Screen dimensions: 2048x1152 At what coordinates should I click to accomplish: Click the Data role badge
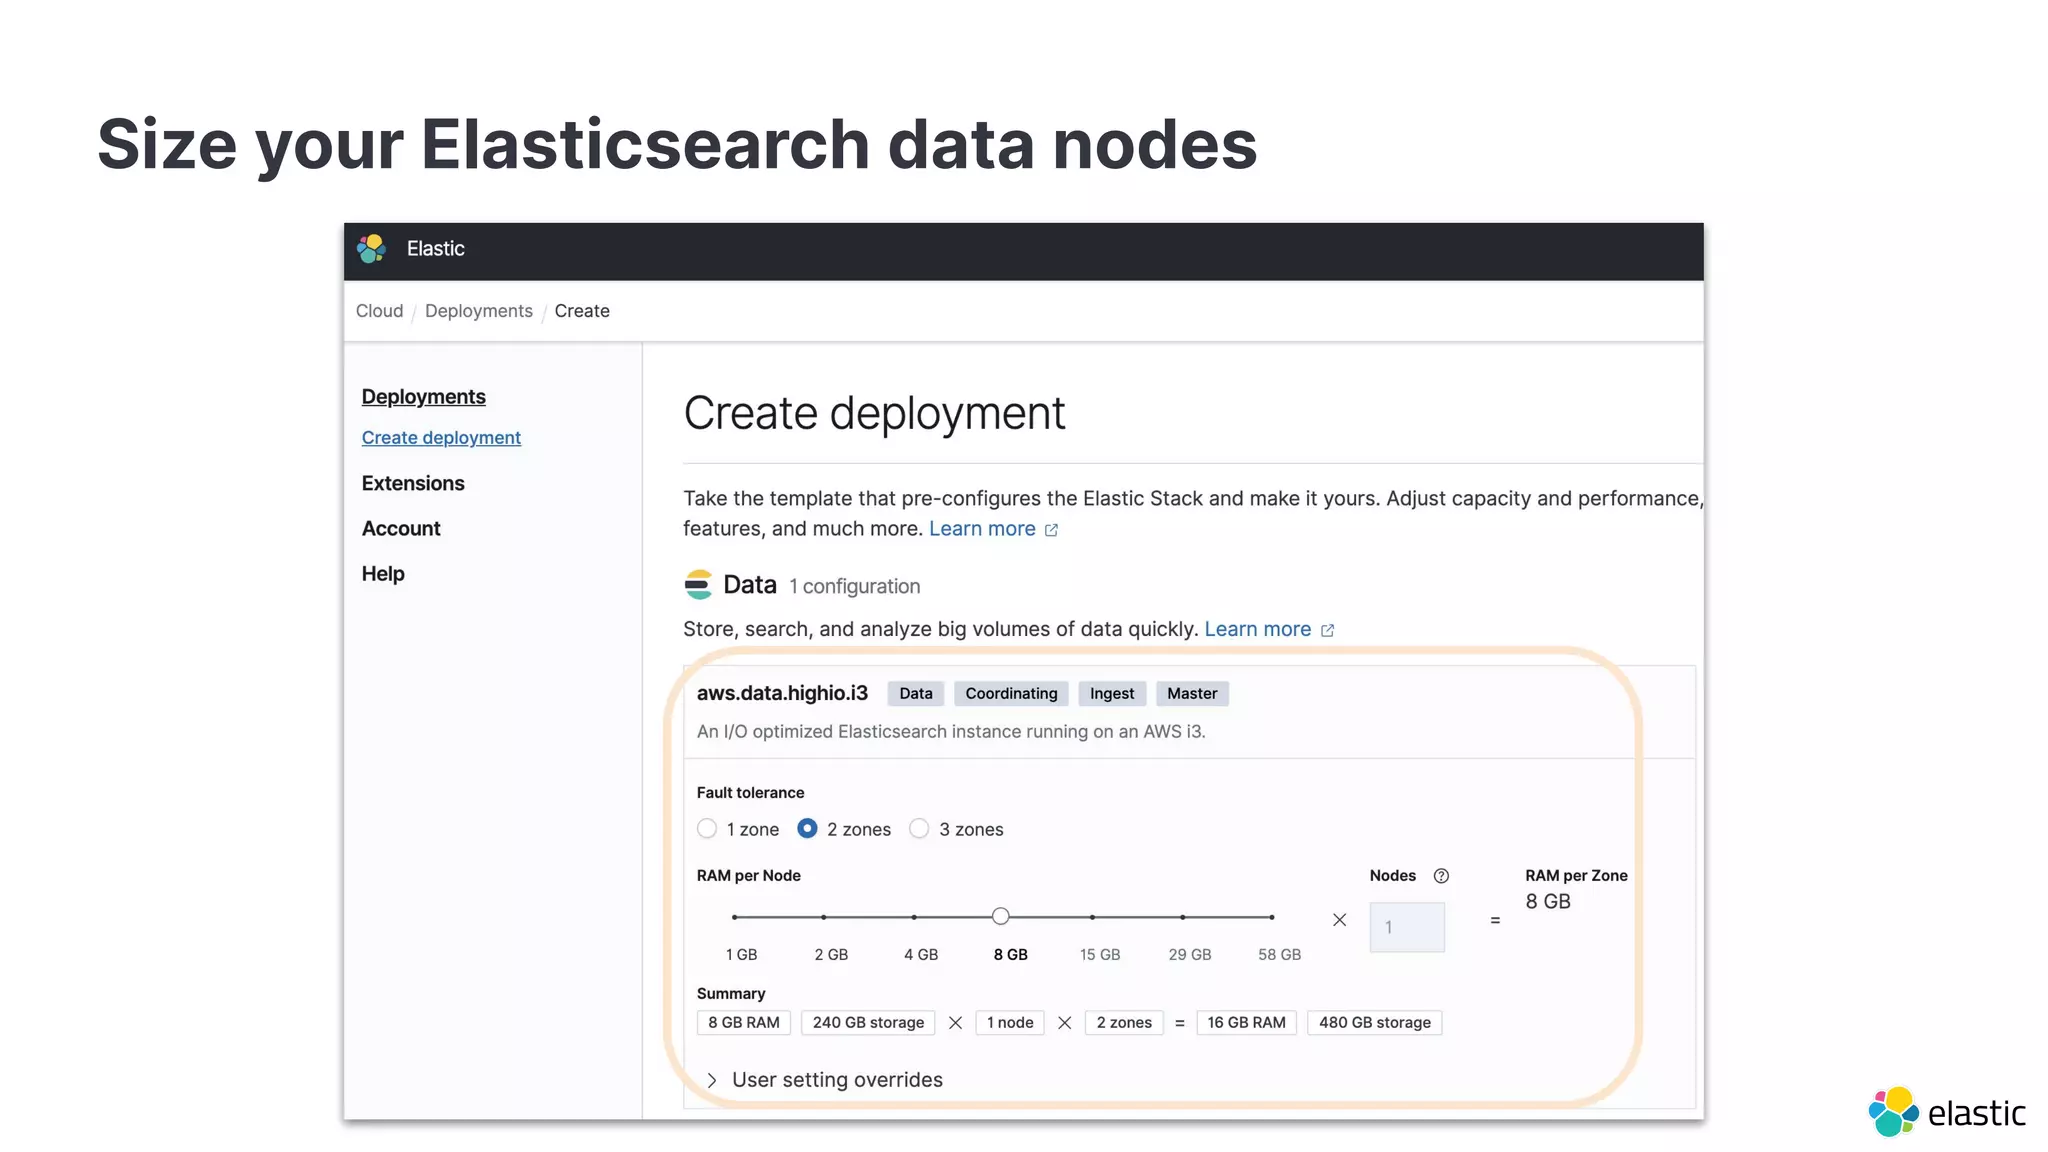[x=916, y=694]
